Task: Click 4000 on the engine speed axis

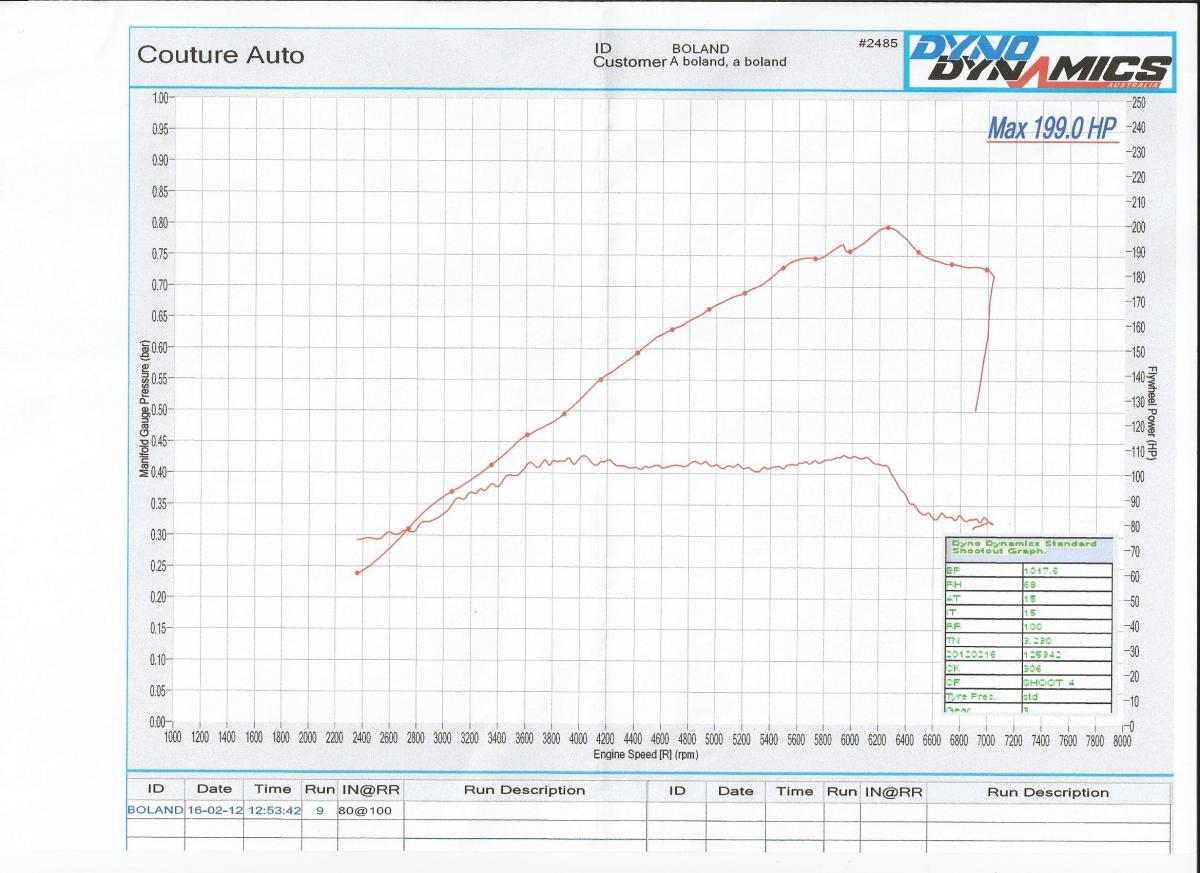Action: [x=578, y=738]
